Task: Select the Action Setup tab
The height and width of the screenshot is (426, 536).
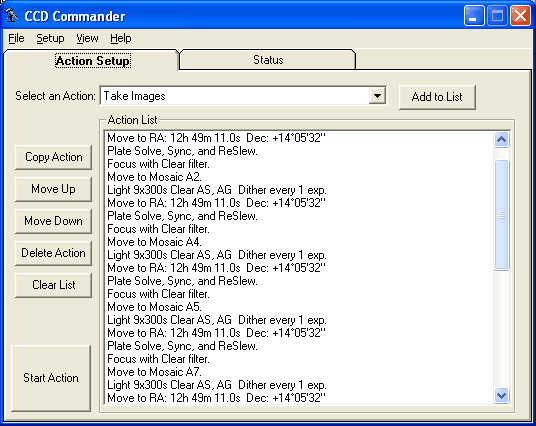Action: click(92, 61)
